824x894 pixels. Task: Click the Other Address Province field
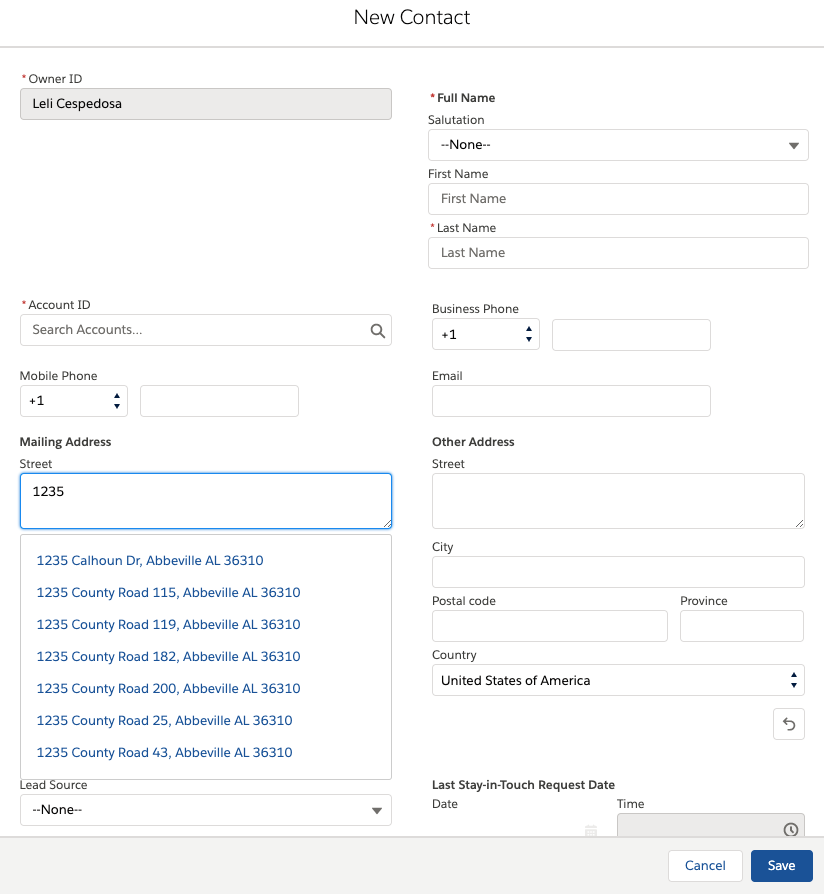tap(742, 626)
